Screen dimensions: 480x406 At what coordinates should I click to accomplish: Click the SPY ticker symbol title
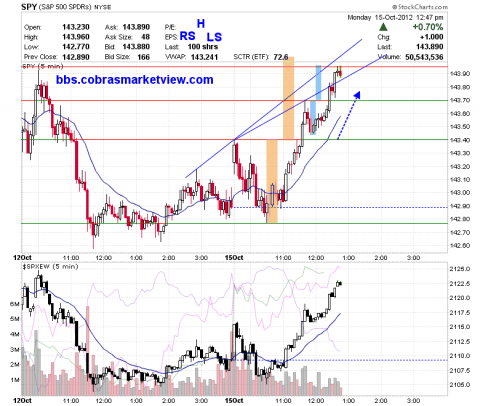tap(29, 7)
